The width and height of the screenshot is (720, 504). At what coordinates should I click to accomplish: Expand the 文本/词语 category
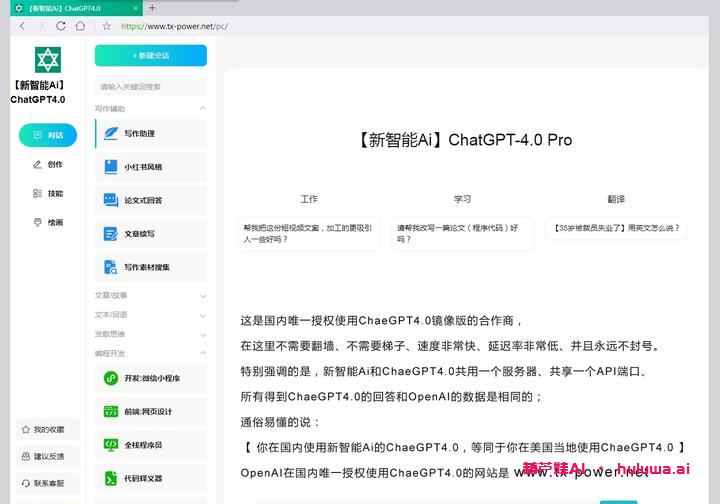pyautogui.click(x=202, y=316)
